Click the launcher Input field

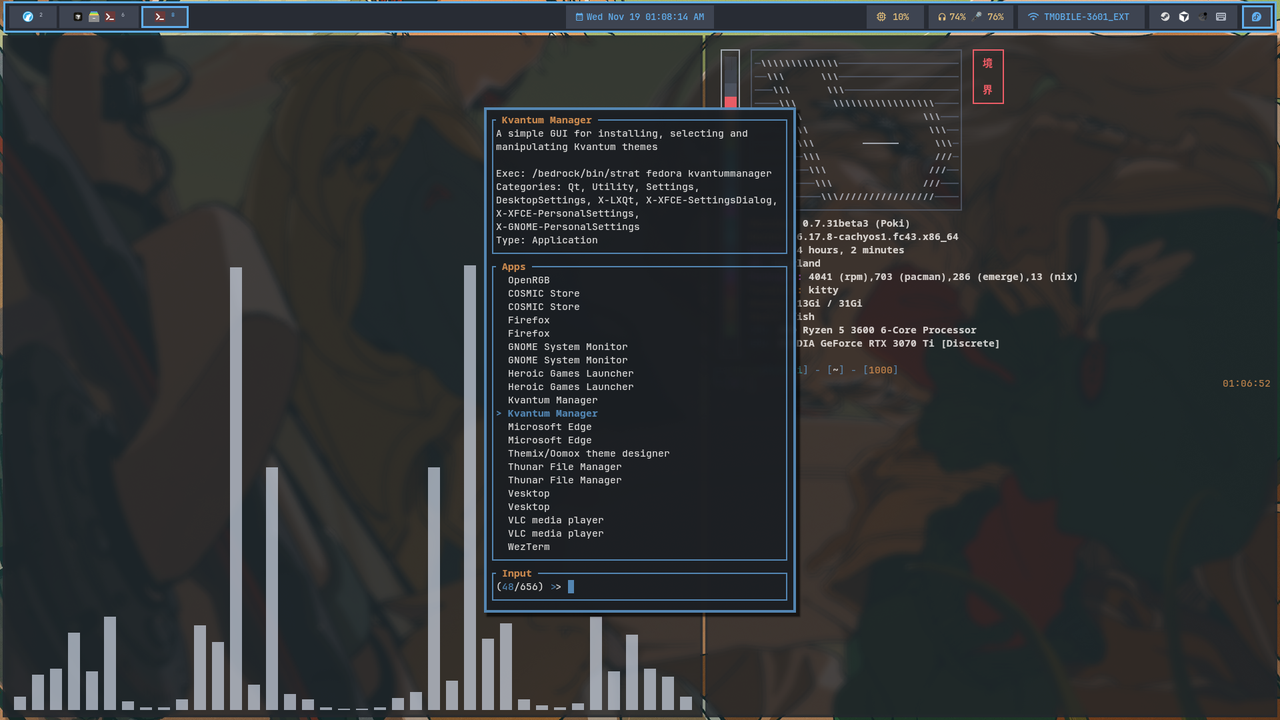pos(640,586)
